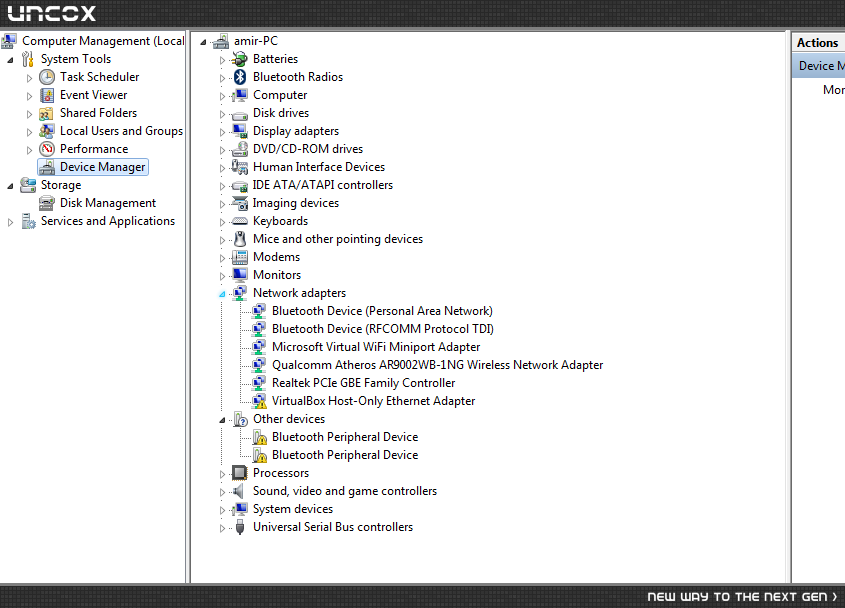Viewport: 845px width, 608px height.
Task: Click the Display adapters icon
Action: tap(240, 131)
